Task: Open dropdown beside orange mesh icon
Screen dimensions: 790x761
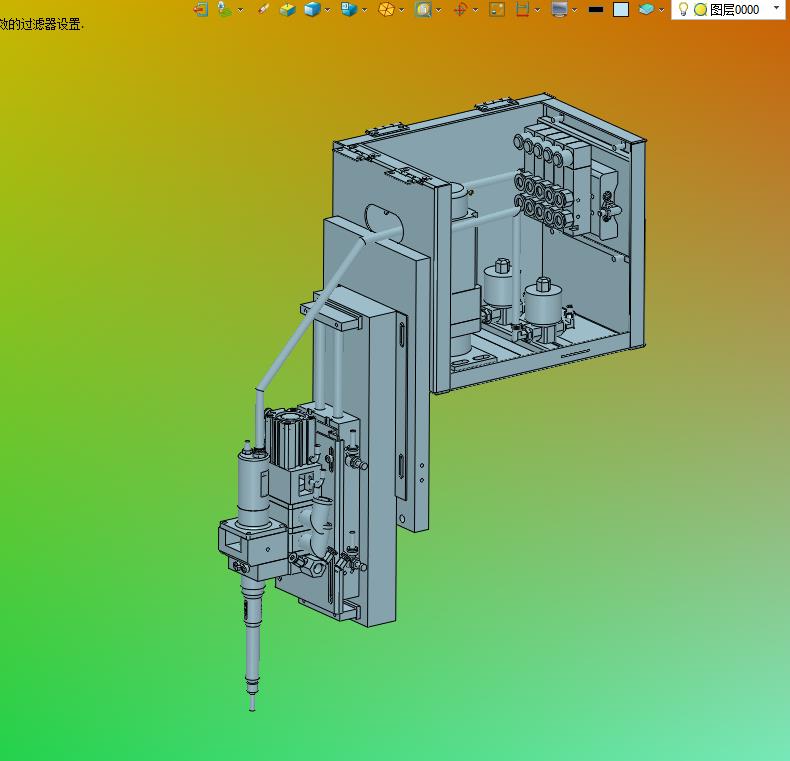Action: (x=402, y=10)
